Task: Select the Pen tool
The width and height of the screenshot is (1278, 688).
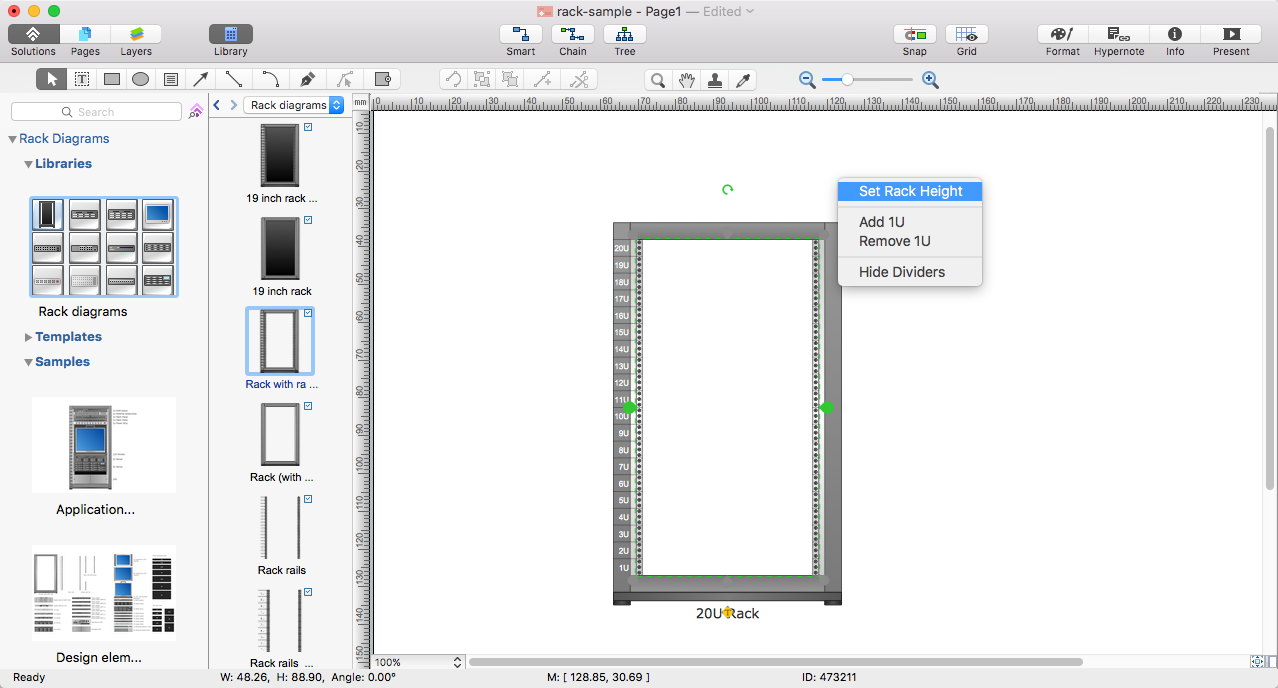Action: 308,80
